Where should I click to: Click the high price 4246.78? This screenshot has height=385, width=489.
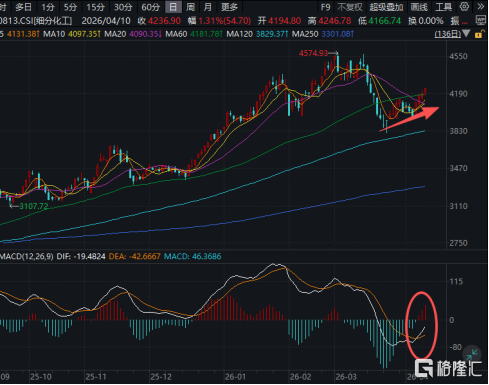(x=335, y=21)
